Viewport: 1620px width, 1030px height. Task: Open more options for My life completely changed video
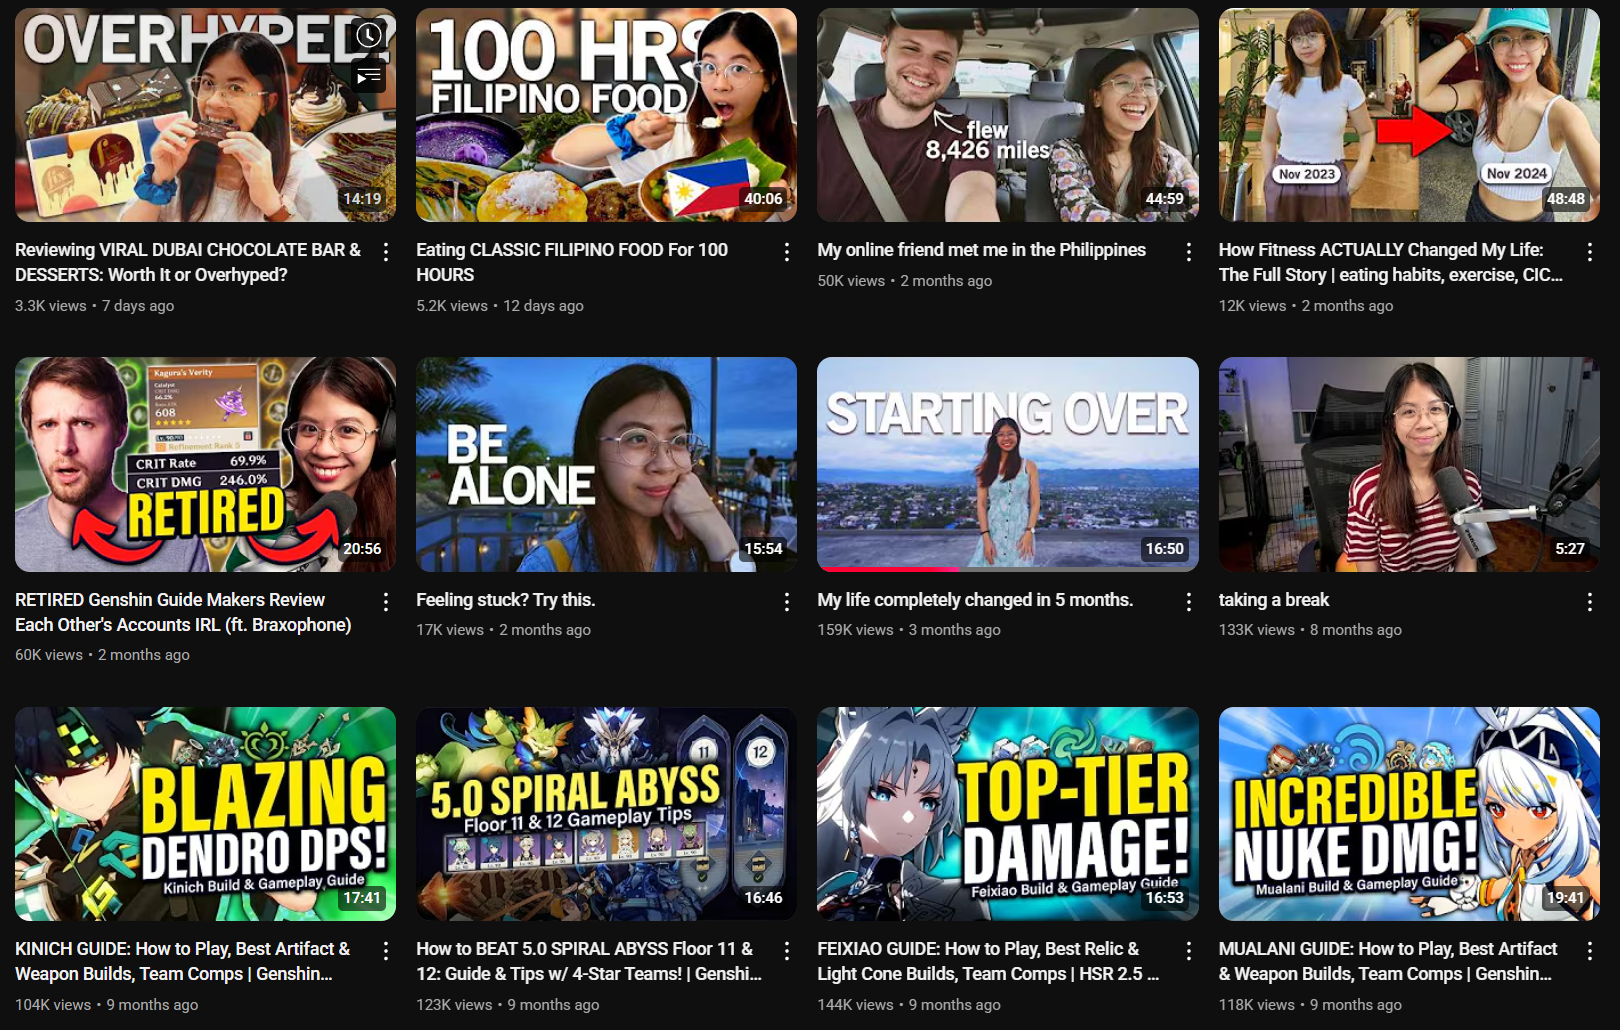[x=1188, y=602]
